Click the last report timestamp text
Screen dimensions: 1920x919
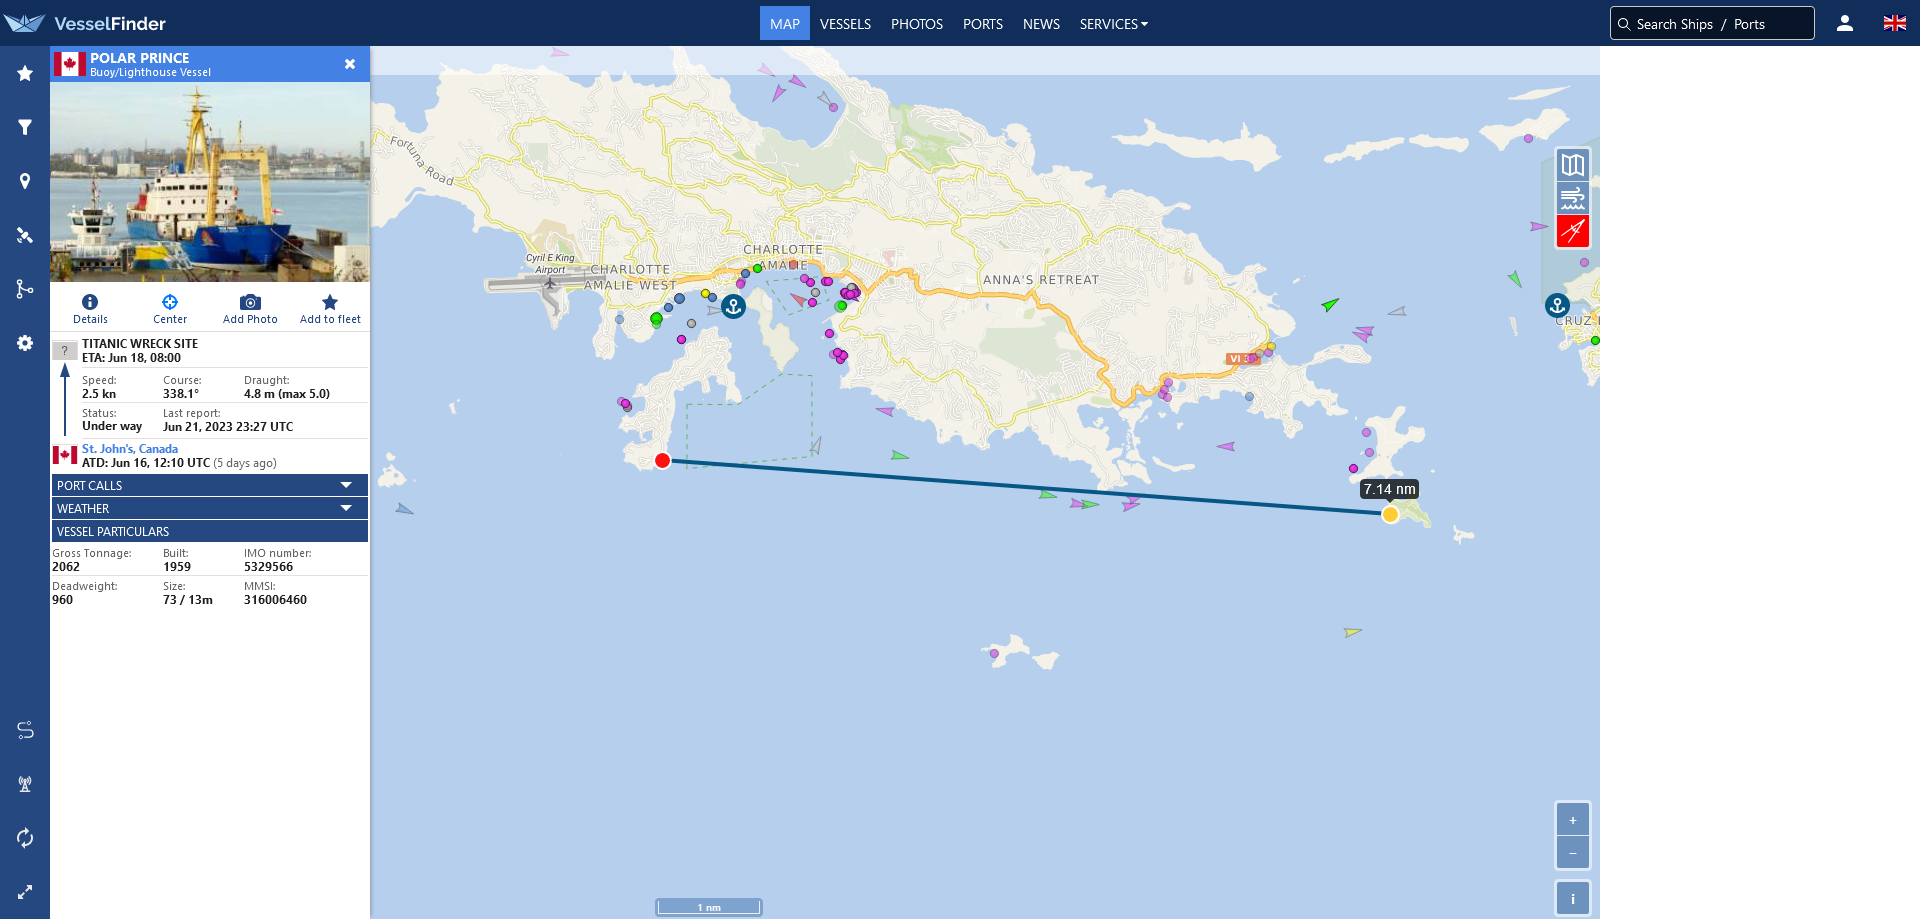[x=228, y=427]
